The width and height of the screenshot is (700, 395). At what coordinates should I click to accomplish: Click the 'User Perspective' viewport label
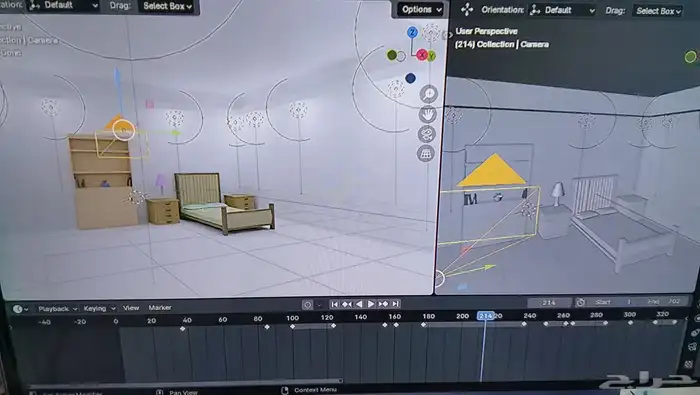tap(486, 31)
